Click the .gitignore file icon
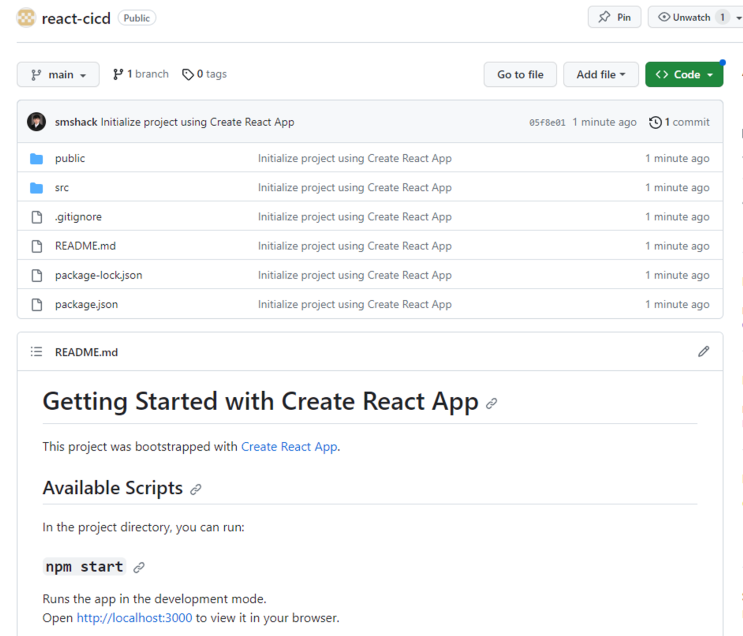Viewport: 743px width, 636px height. tap(36, 217)
